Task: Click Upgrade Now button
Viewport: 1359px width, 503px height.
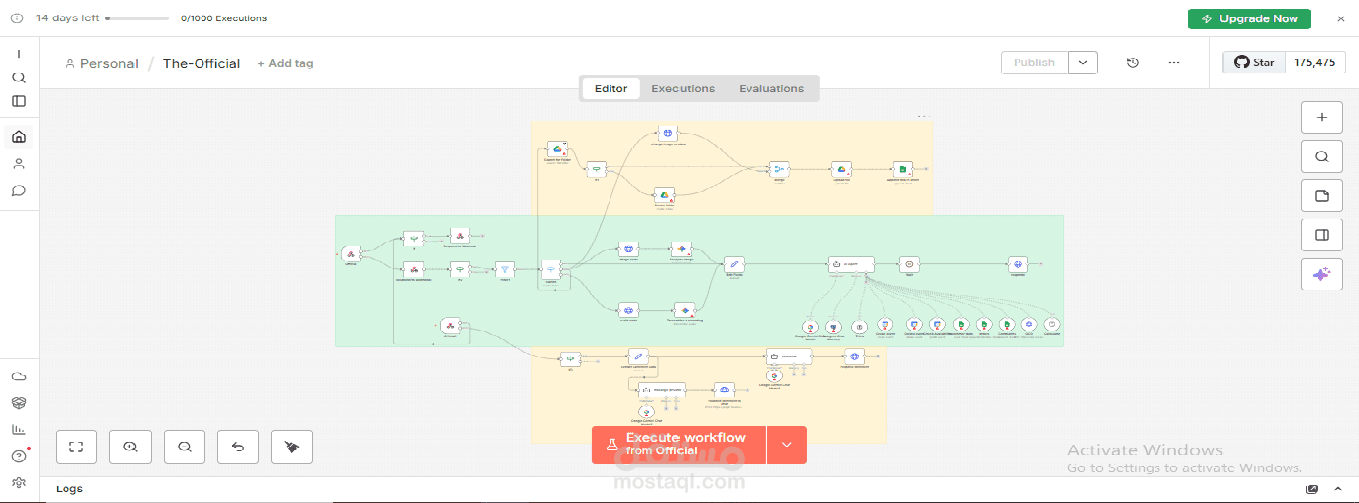Action: [x=1250, y=18]
